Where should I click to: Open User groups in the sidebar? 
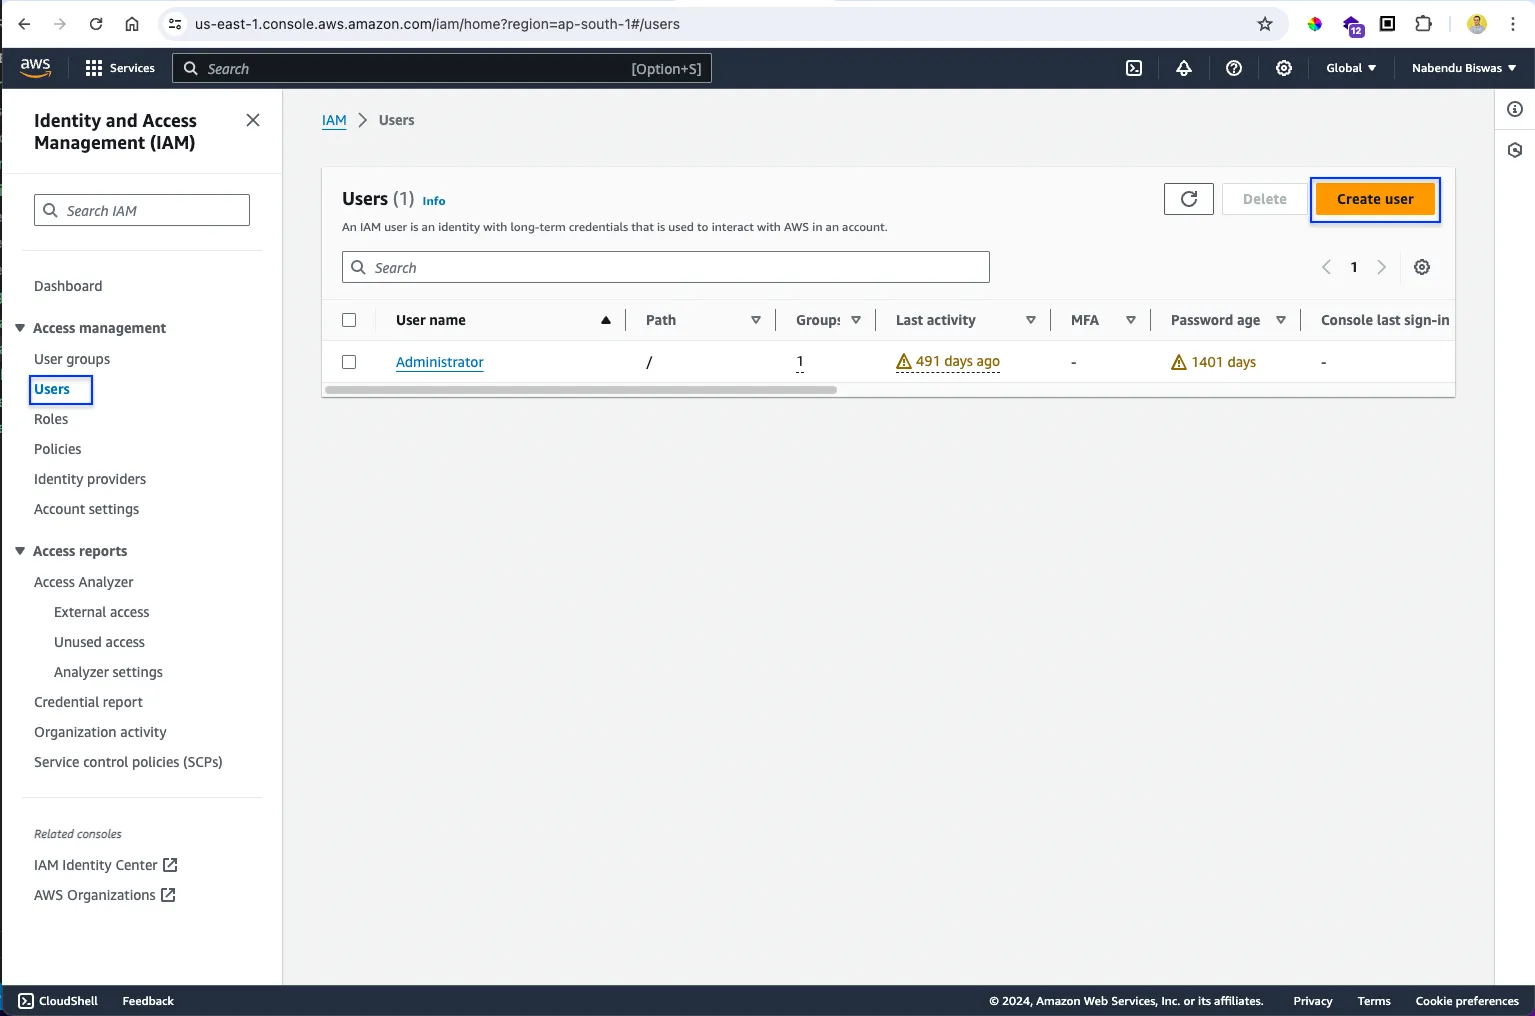72,359
